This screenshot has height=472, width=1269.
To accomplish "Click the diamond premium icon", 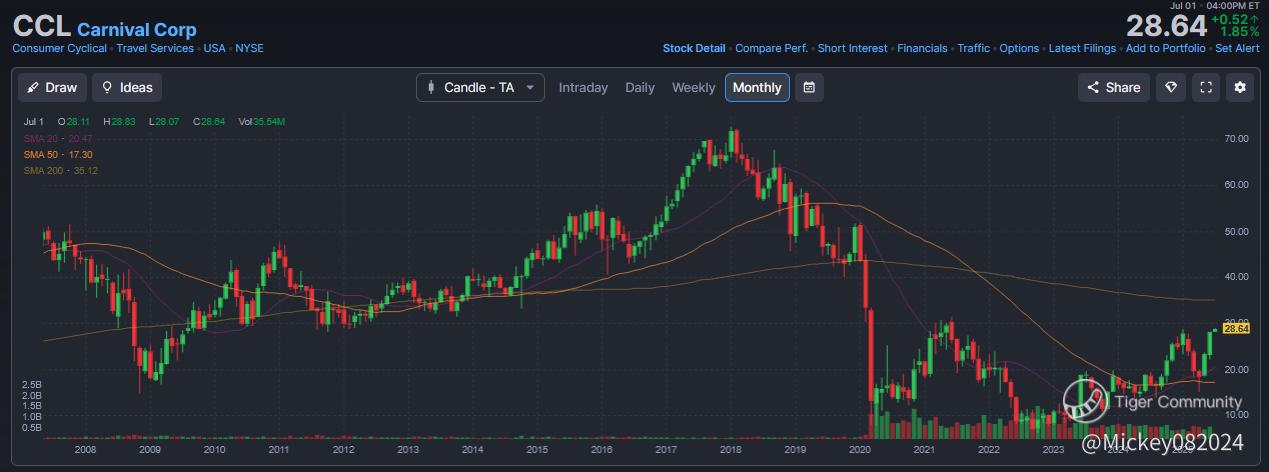I will coord(1171,87).
